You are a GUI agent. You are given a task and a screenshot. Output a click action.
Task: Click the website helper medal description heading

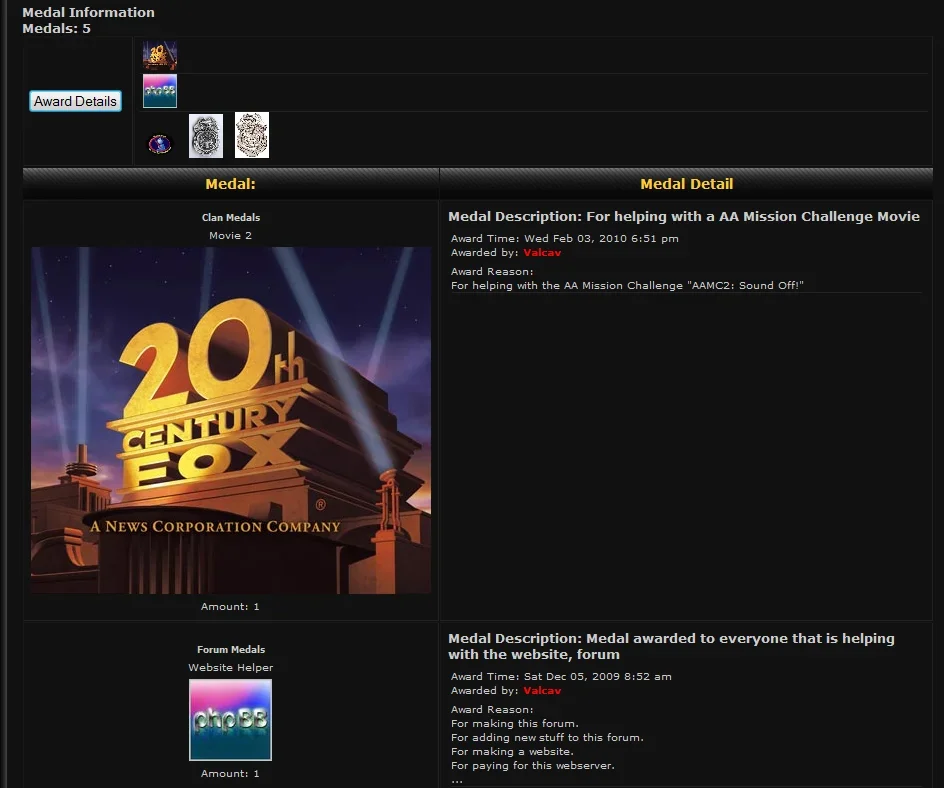coord(671,647)
